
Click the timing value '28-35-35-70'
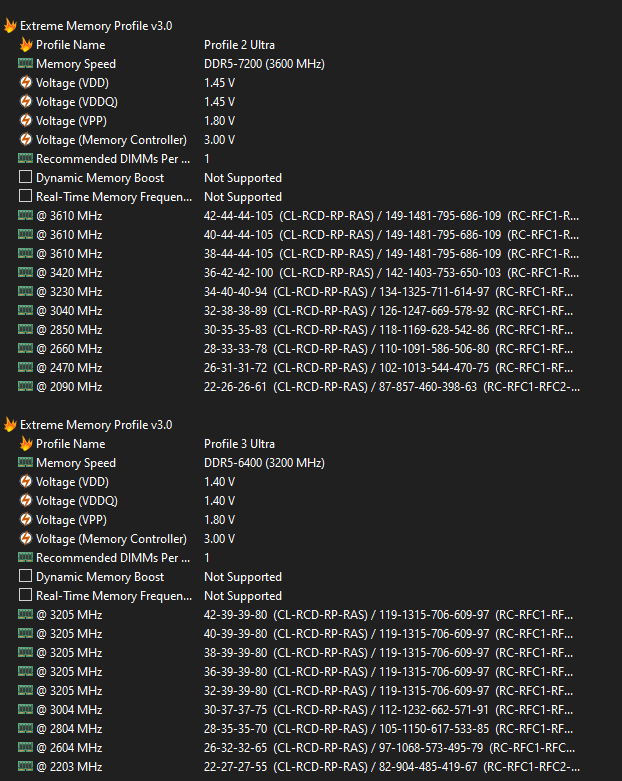(236, 728)
